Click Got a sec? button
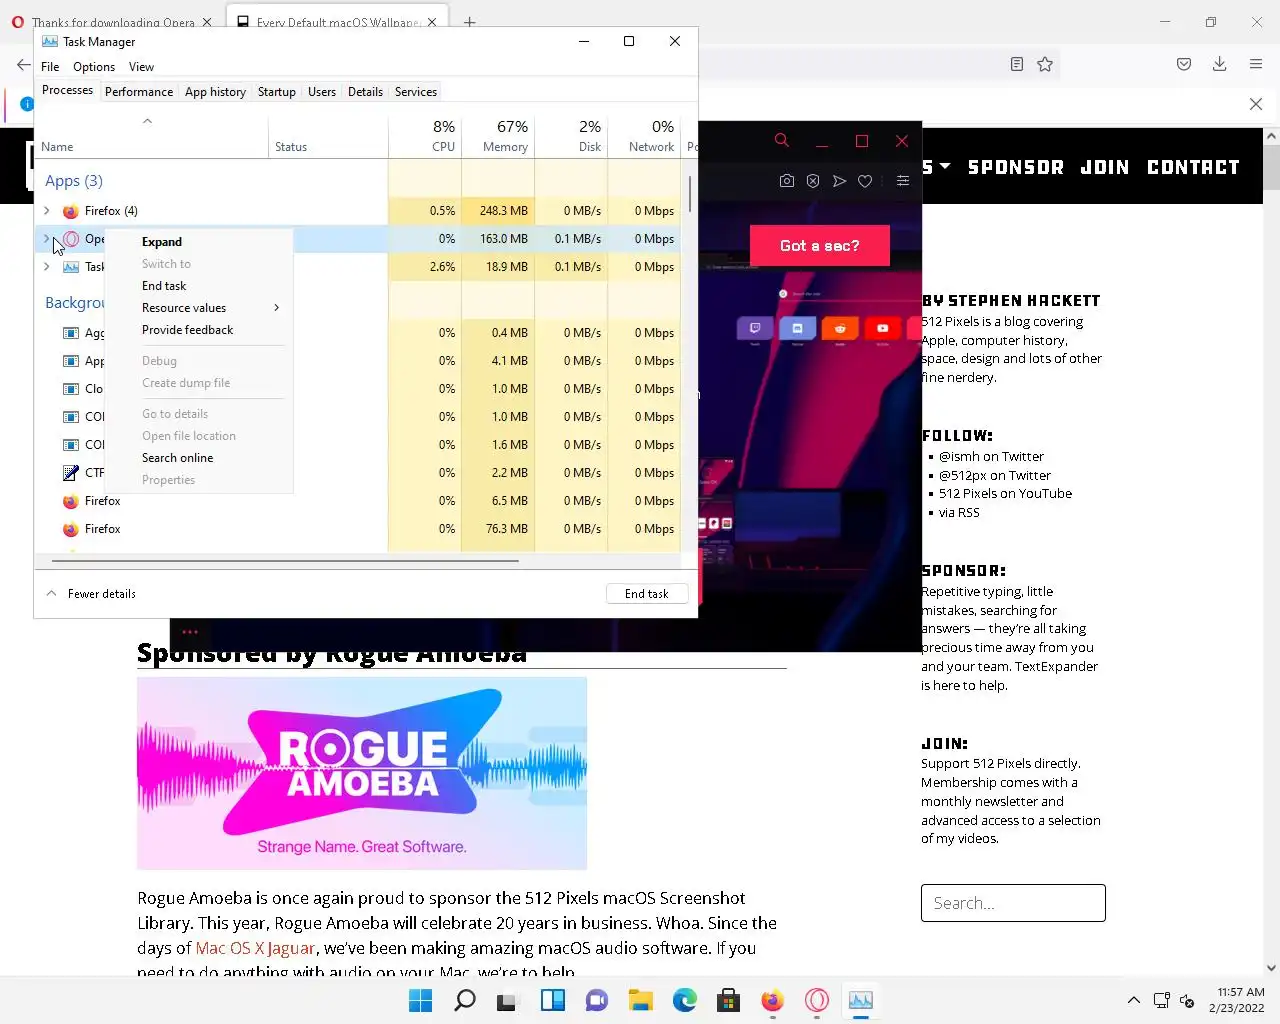Screen dimensions: 1280x1024 (820, 246)
